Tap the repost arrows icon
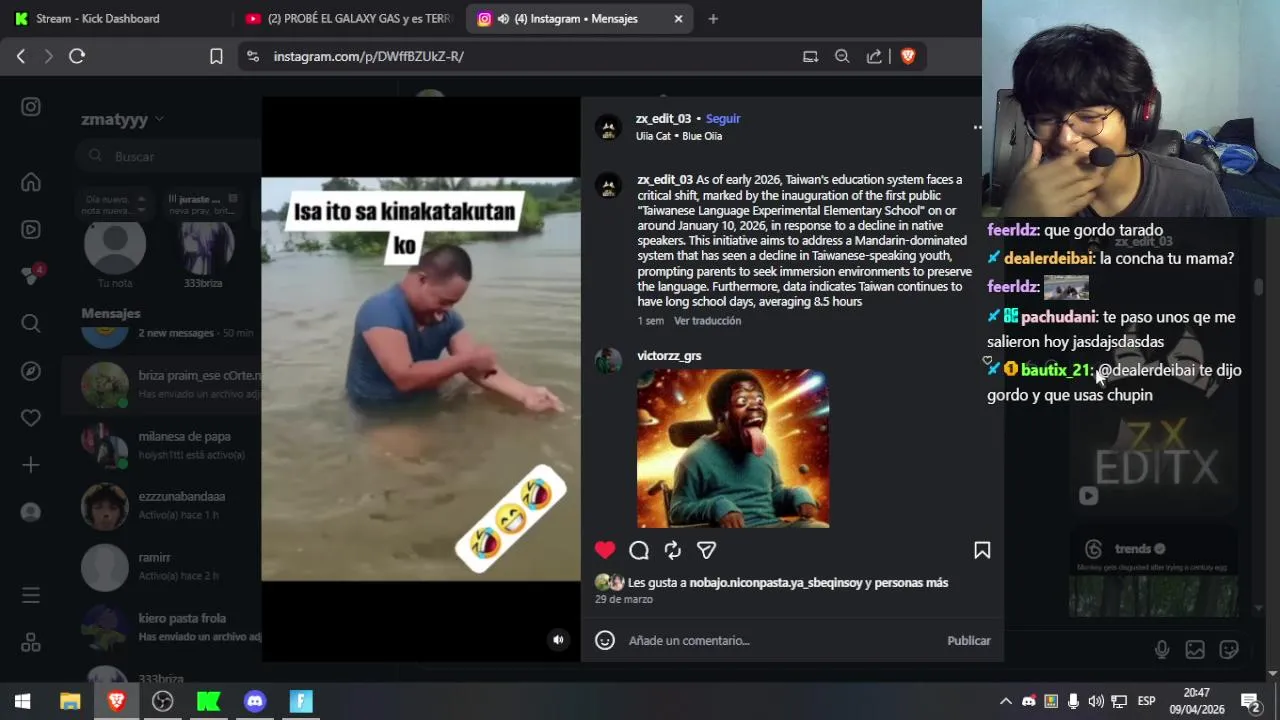 [x=673, y=550]
